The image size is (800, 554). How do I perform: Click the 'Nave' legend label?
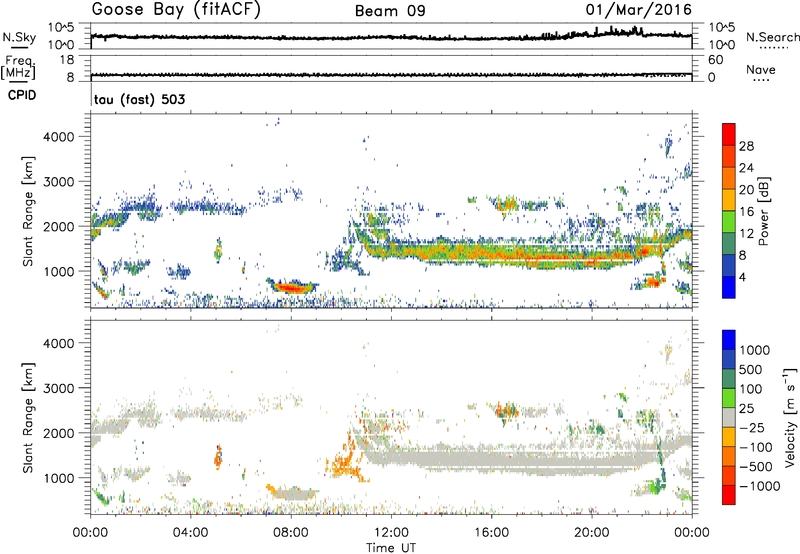761,69
